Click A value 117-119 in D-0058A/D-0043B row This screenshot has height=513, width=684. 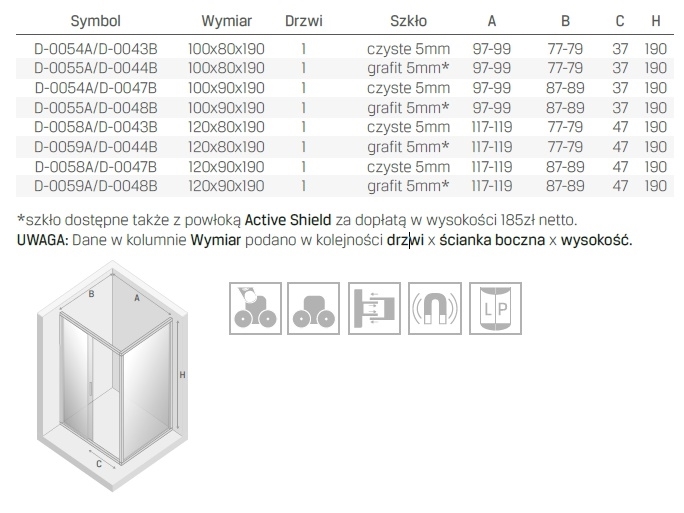click(492, 127)
